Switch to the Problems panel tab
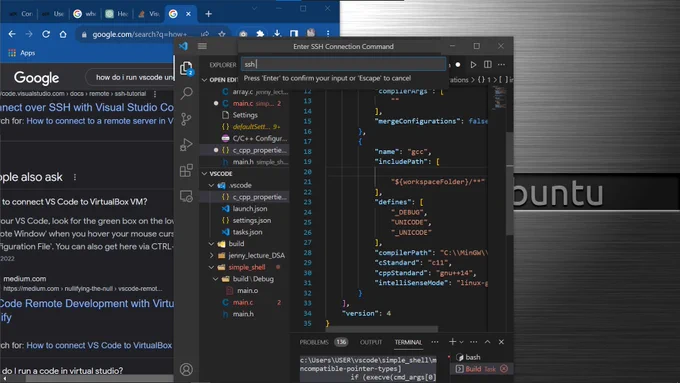The width and height of the screenshot is (680, 383). click(x=314, y=342)
